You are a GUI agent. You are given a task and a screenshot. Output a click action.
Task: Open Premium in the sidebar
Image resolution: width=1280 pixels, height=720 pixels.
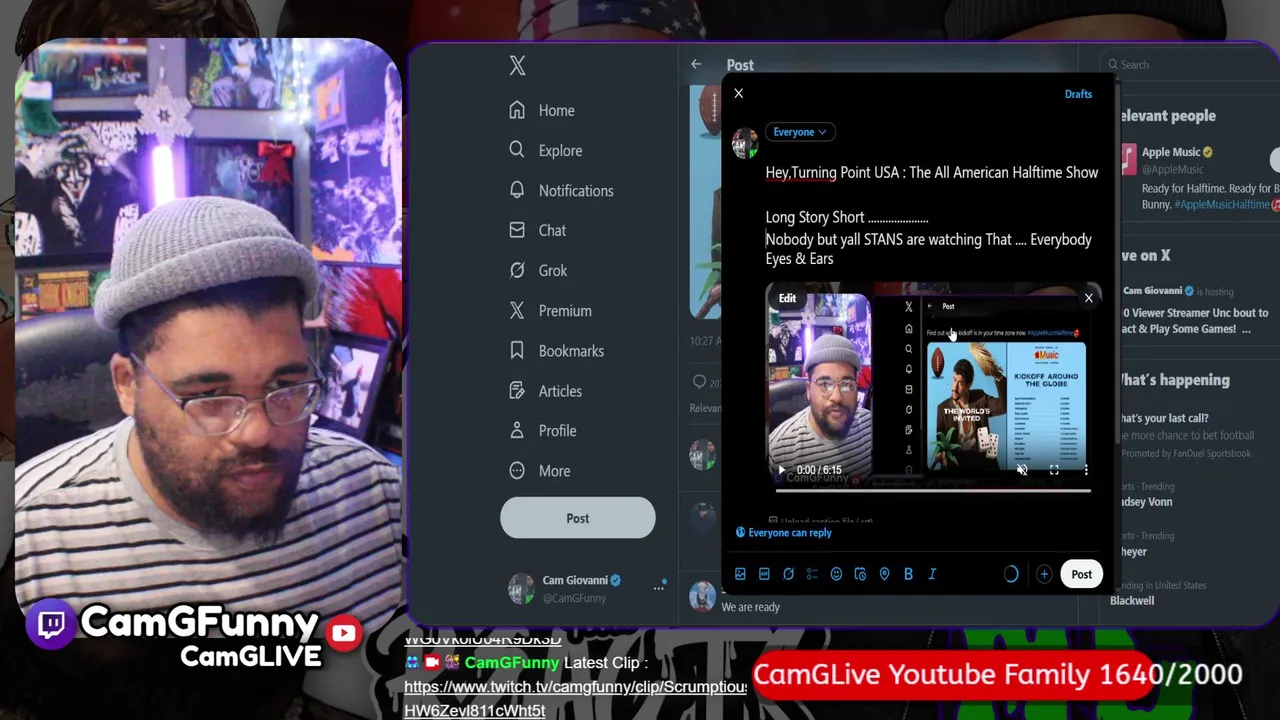(549, 311)
